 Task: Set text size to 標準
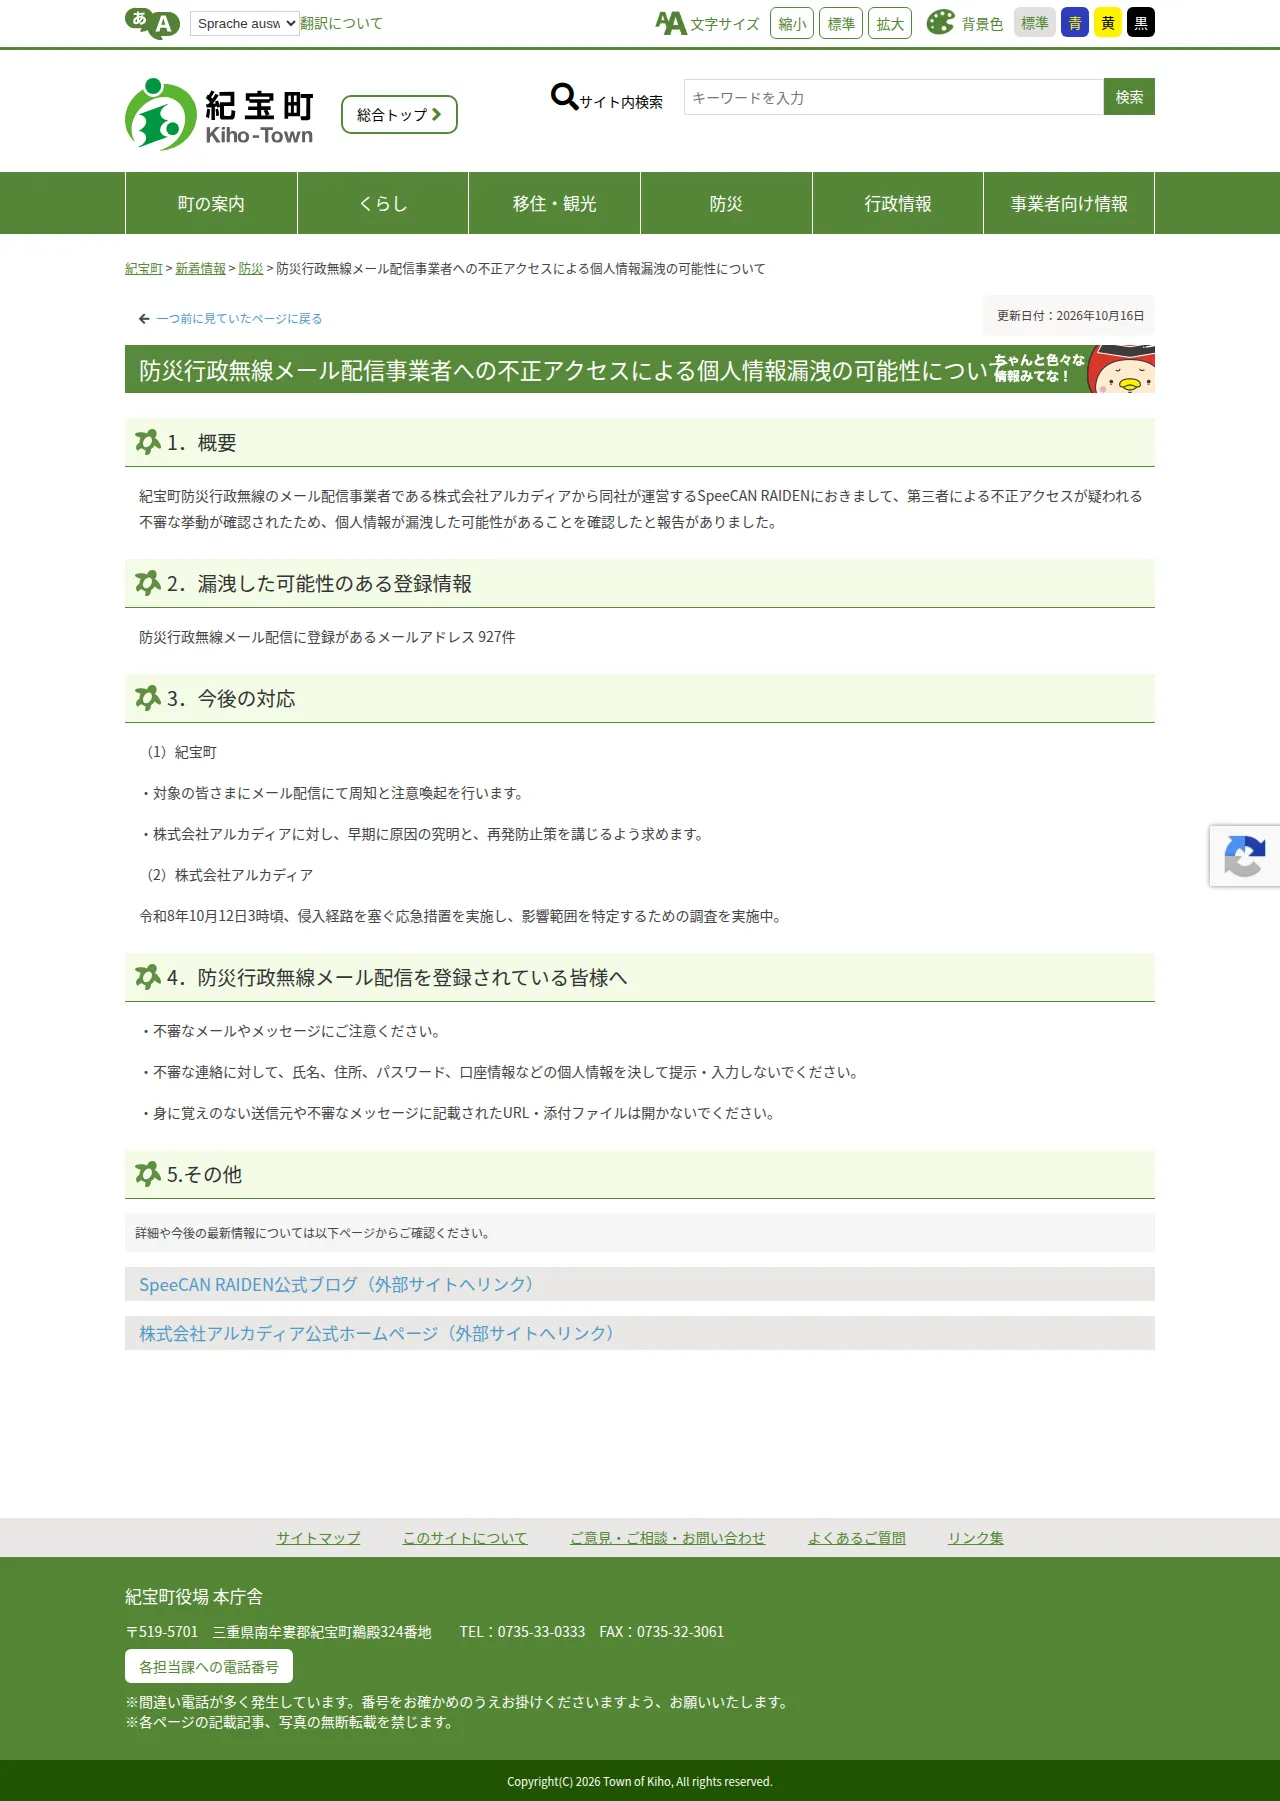tap(841, 23)
